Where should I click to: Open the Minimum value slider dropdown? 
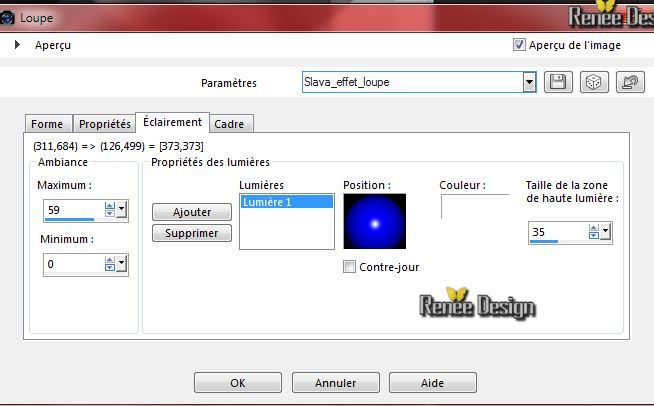[x=121, y=264]
